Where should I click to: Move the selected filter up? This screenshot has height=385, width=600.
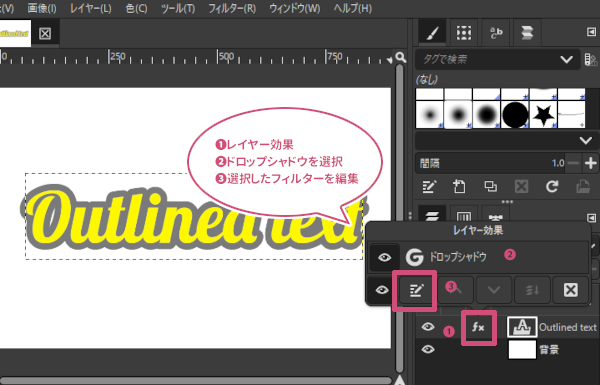[x=455, y=290]
